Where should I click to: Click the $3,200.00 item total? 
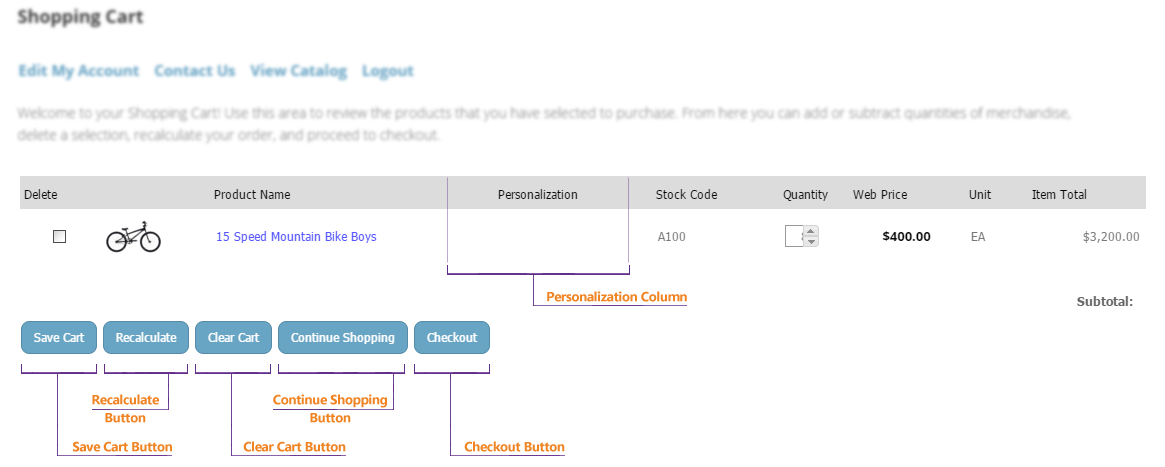coord(1111,237)
